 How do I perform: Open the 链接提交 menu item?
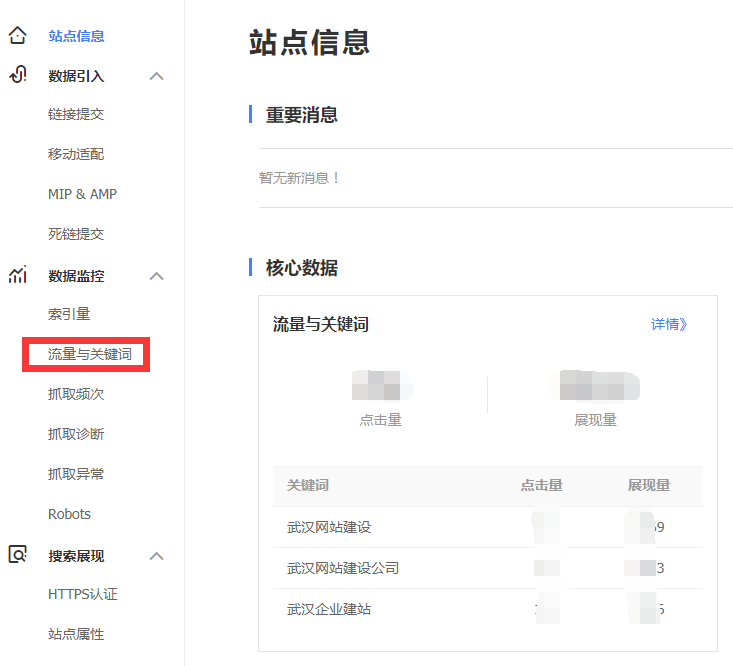pyautogui.click(x=76, y=114)
